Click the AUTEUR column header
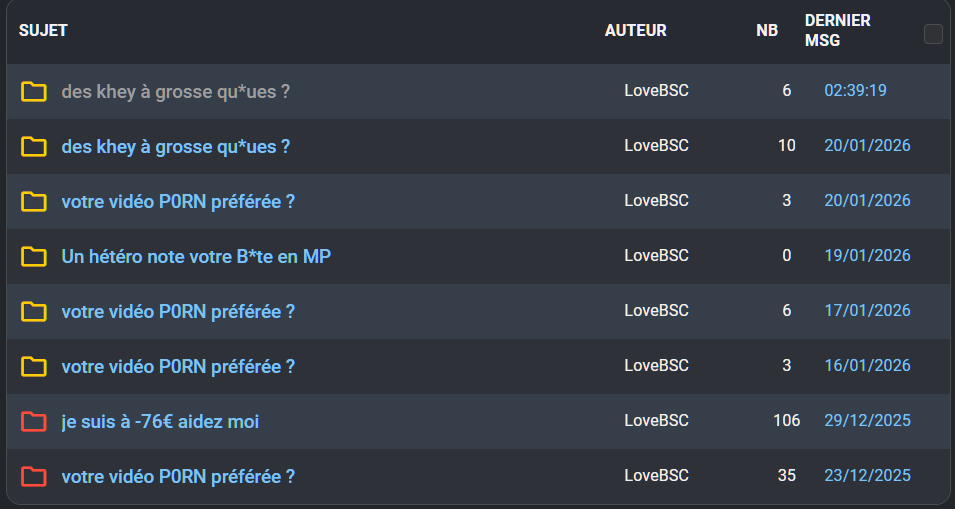Screen dimensions: 955x509 (635, 31)
